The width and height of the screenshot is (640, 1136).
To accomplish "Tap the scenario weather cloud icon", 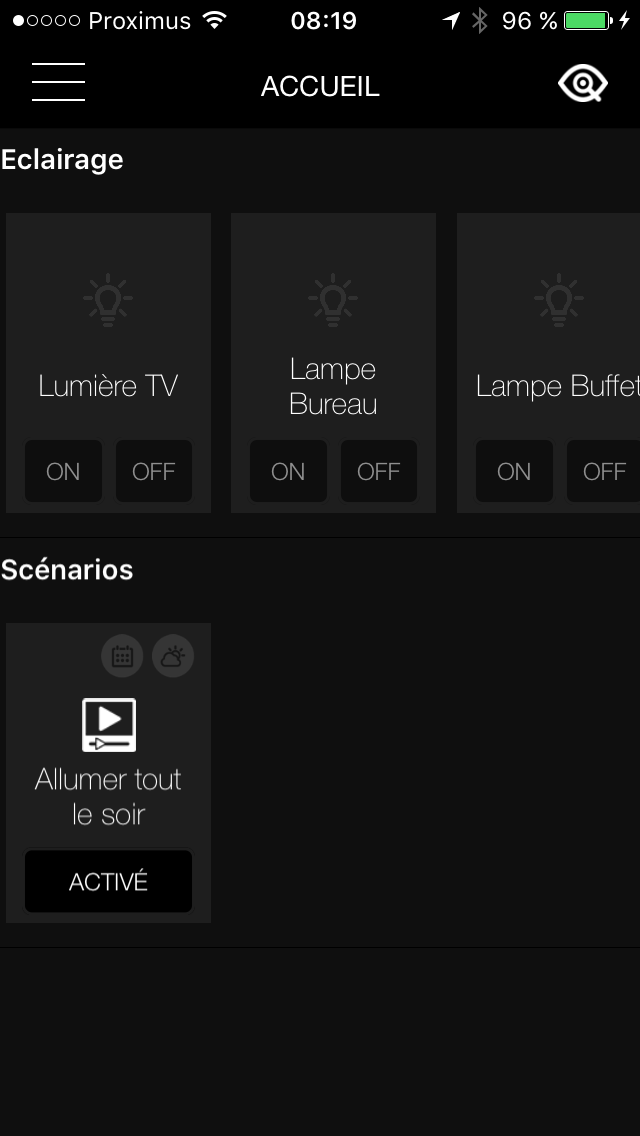I will [173, 656].
